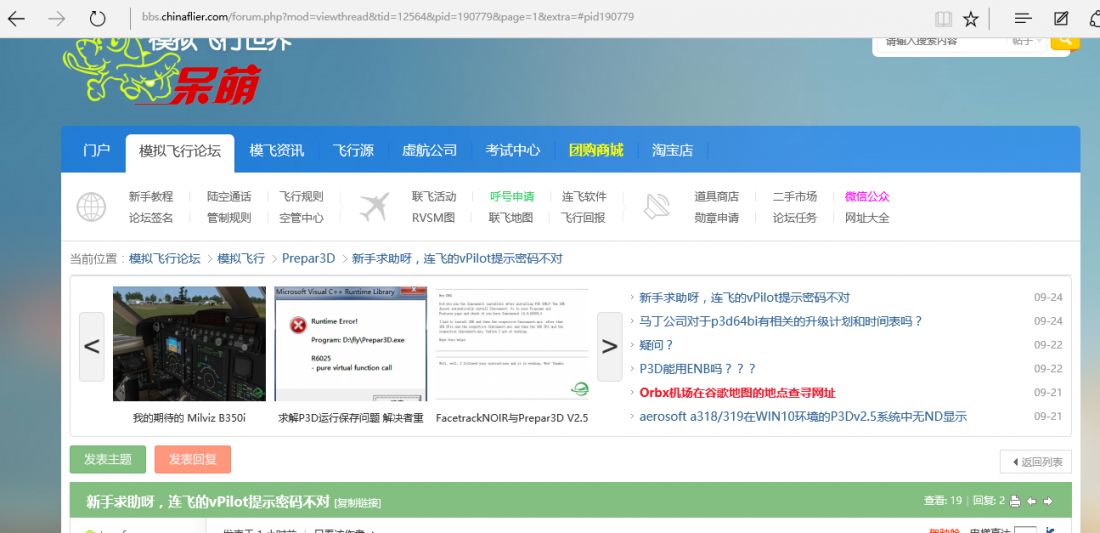Add page to favorites with star icon
This screenshot has width=1100, height=533.
tap(971, 19)
